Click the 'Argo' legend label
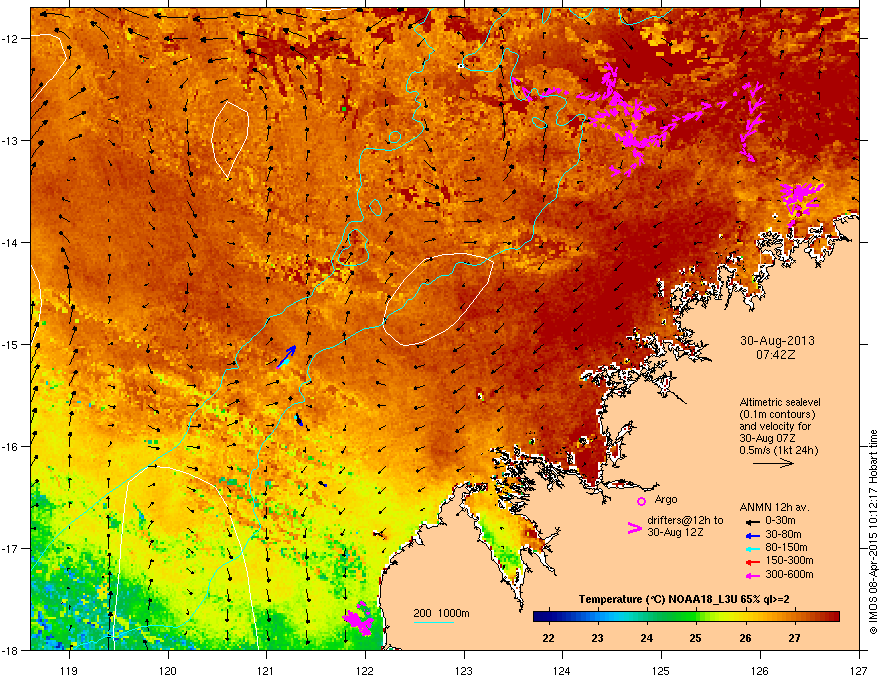The image size is (880, 680). tap(666, 499)
